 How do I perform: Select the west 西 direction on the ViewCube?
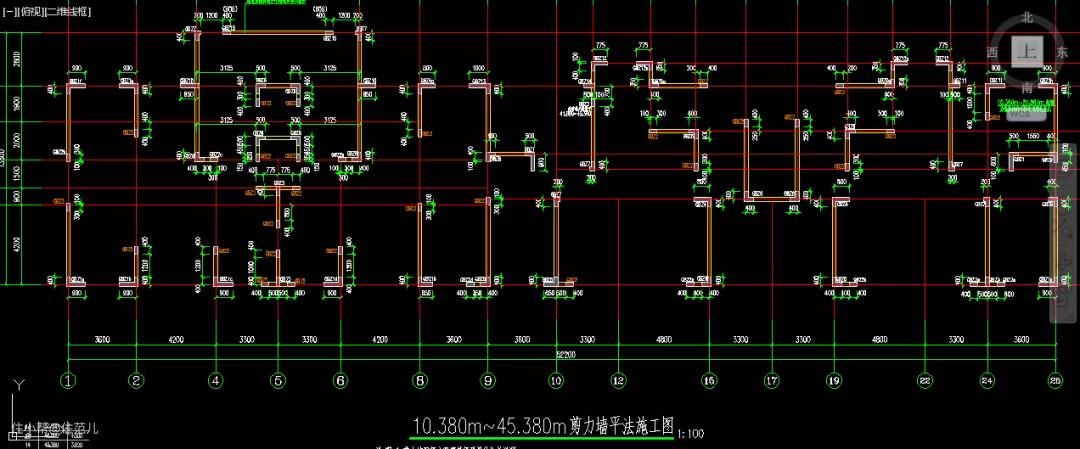click(x=991, y=52)
